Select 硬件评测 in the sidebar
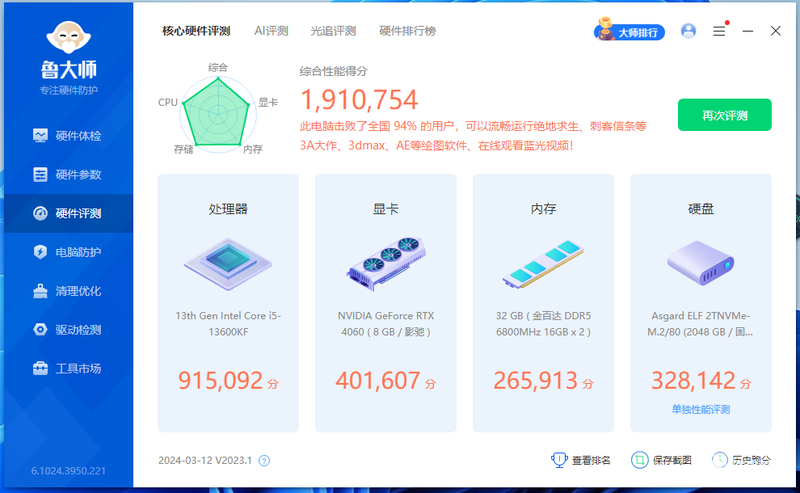Viewport: 800px width, 493px height. point(68,213)
